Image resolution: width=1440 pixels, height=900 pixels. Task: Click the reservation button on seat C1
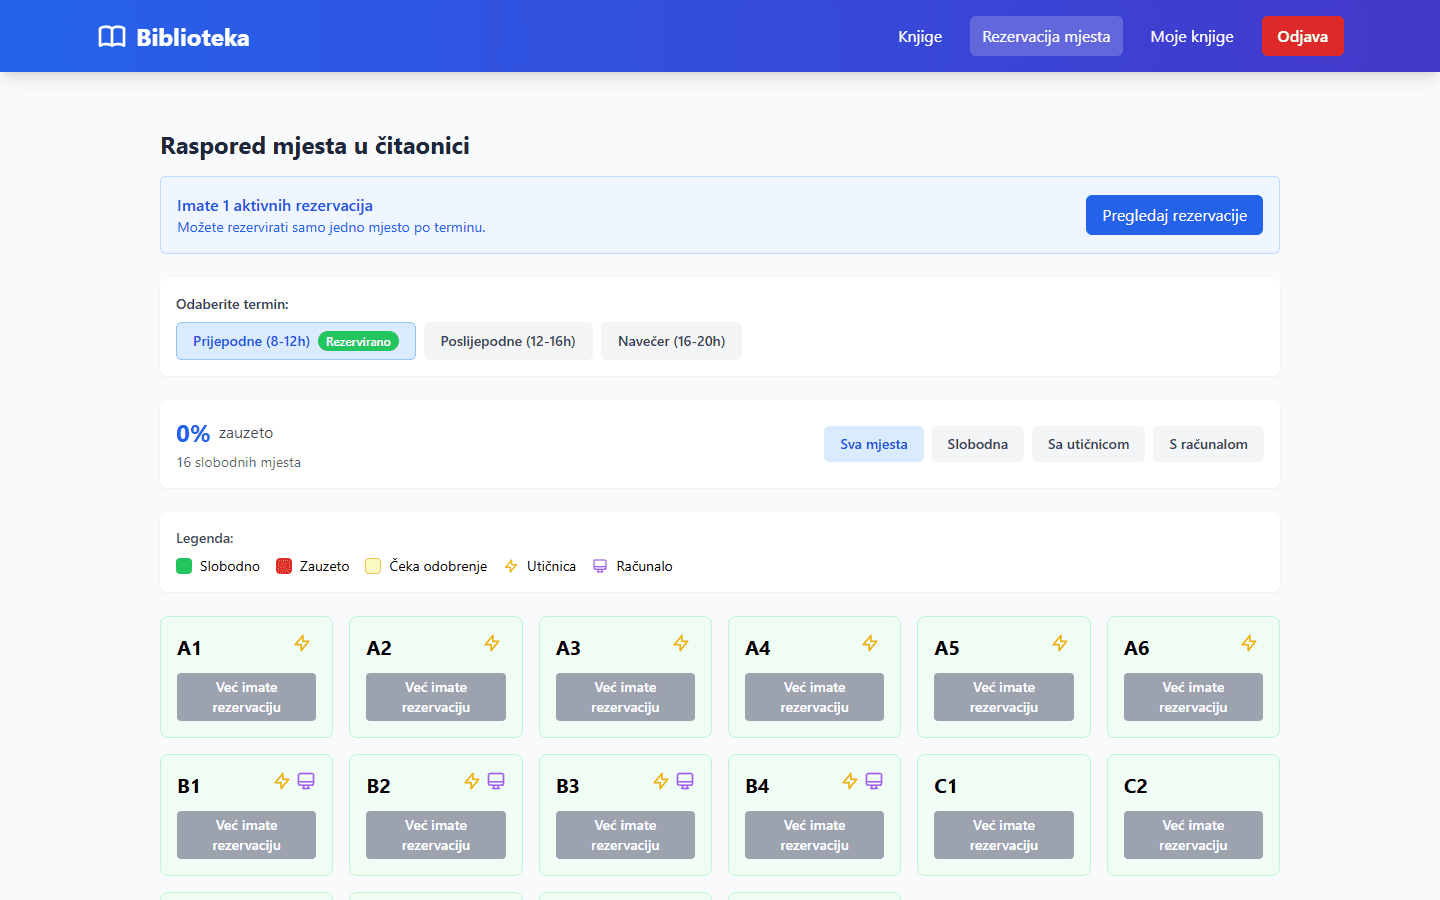tap(1004, 835)
